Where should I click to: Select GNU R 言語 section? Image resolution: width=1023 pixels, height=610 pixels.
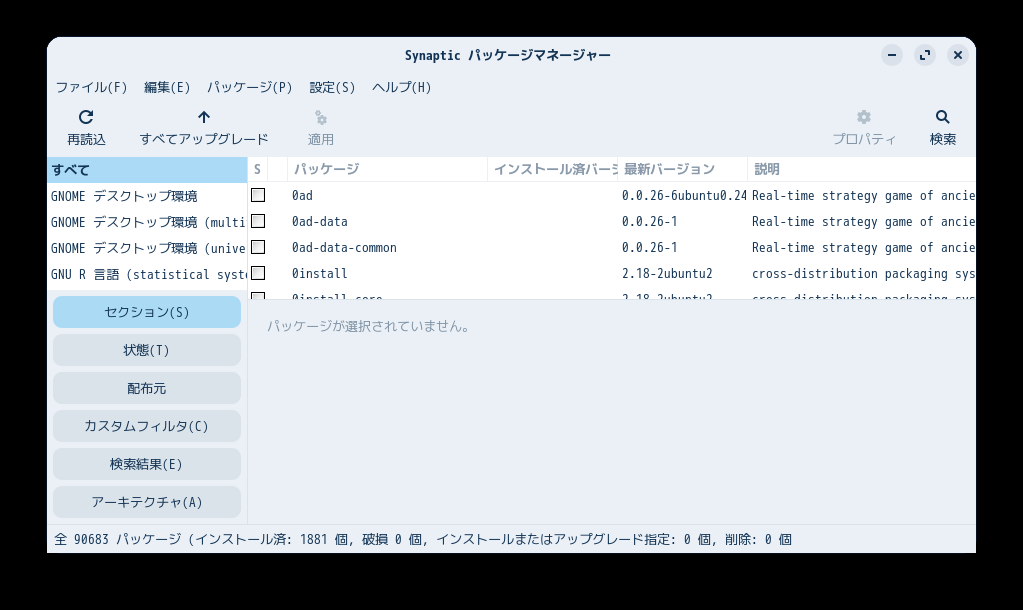(147, 274)
